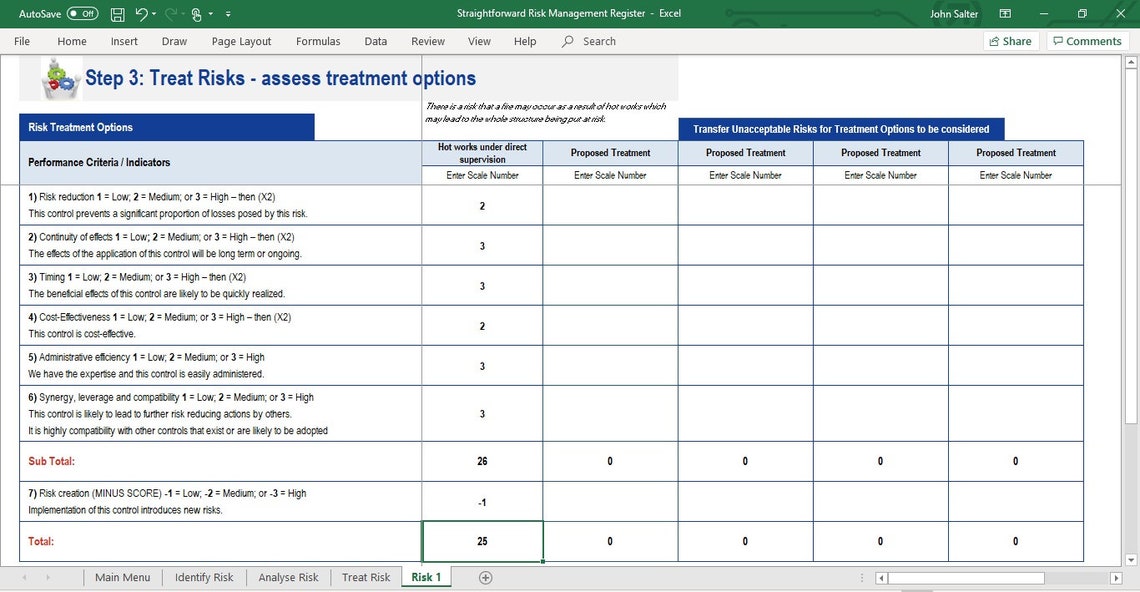Open the Undo history dropdown arrow
This screenshot has width=1140, height=592.
click(x=154, y=14)
